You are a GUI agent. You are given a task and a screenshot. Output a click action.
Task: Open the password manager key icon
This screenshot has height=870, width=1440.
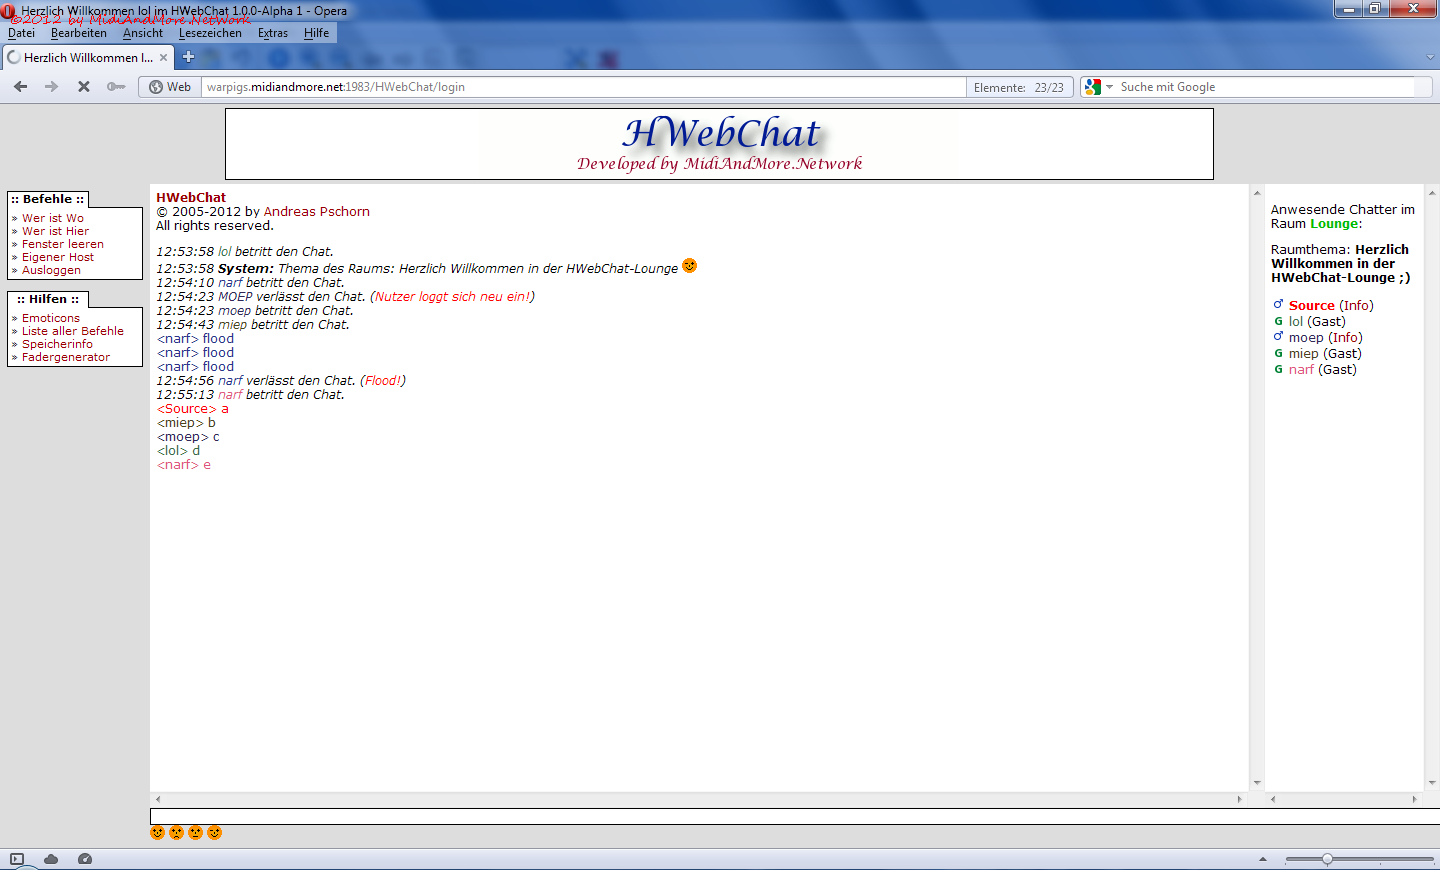tap(116, 87)
